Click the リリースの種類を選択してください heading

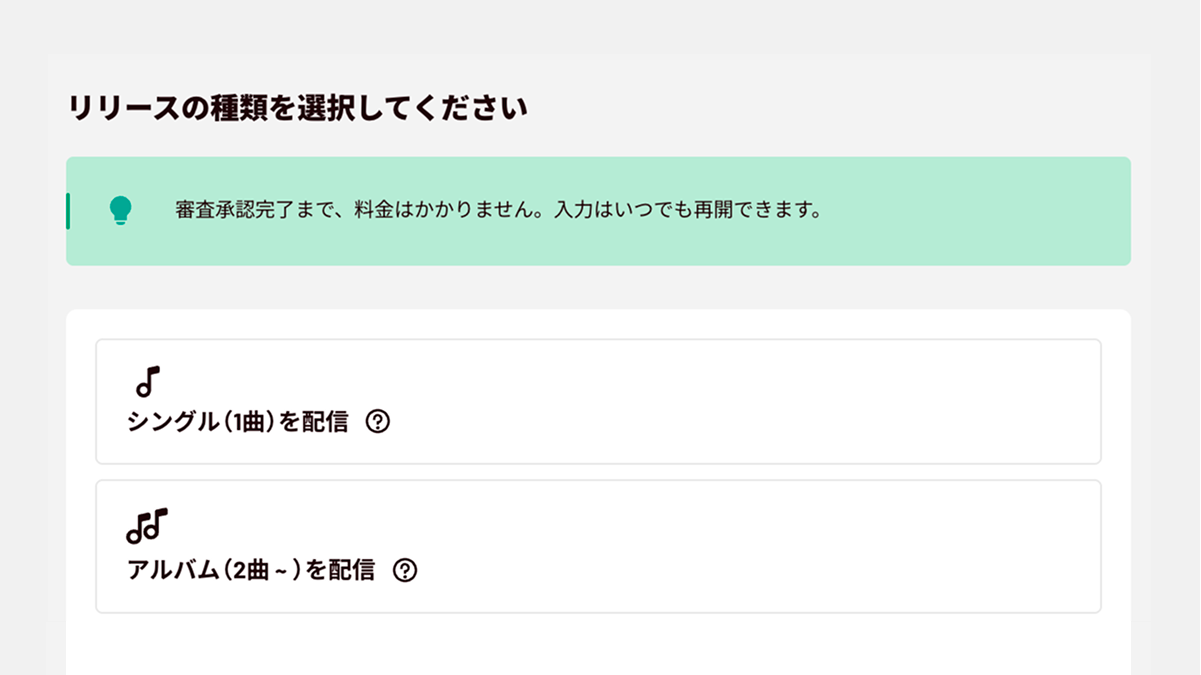297,108
